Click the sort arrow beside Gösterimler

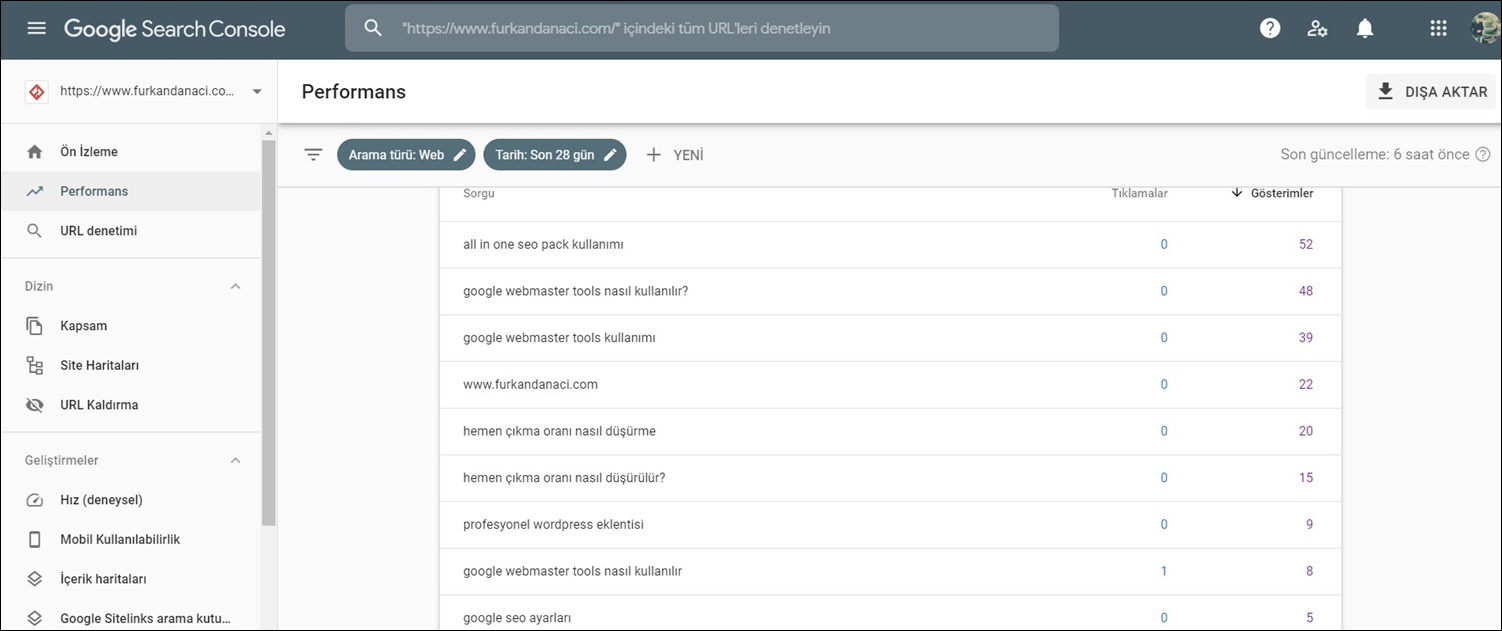1237,193
